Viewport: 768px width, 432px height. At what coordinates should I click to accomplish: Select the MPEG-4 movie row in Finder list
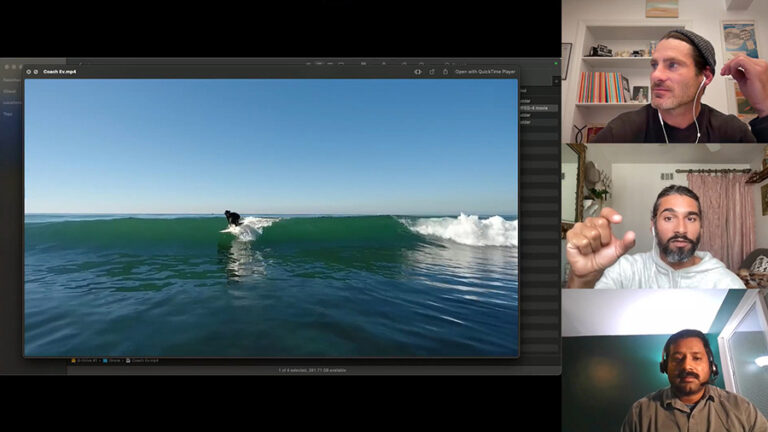(538, 108)
